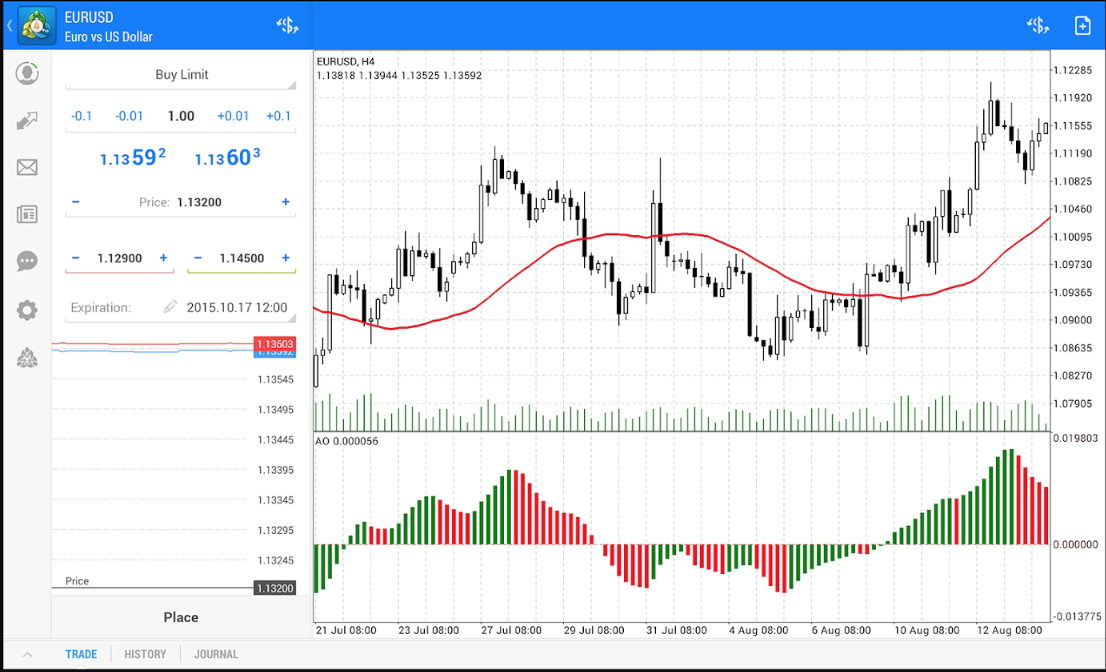Click the 1.13545 tick chart price label
The image size is (1106, 672).
pyautogui.click(x=276, y=379)
